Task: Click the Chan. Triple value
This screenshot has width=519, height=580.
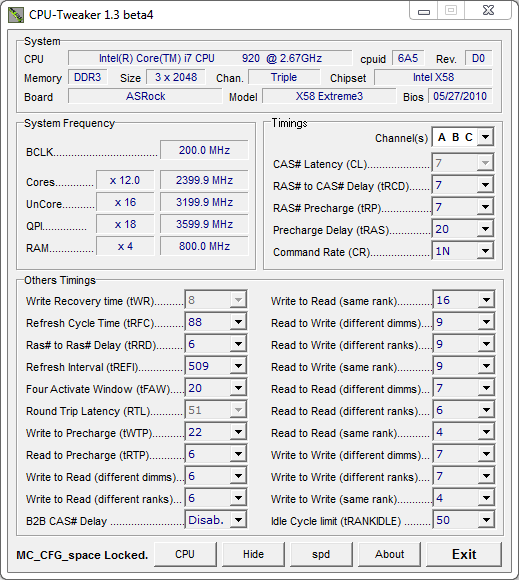Action: point(284,77)
